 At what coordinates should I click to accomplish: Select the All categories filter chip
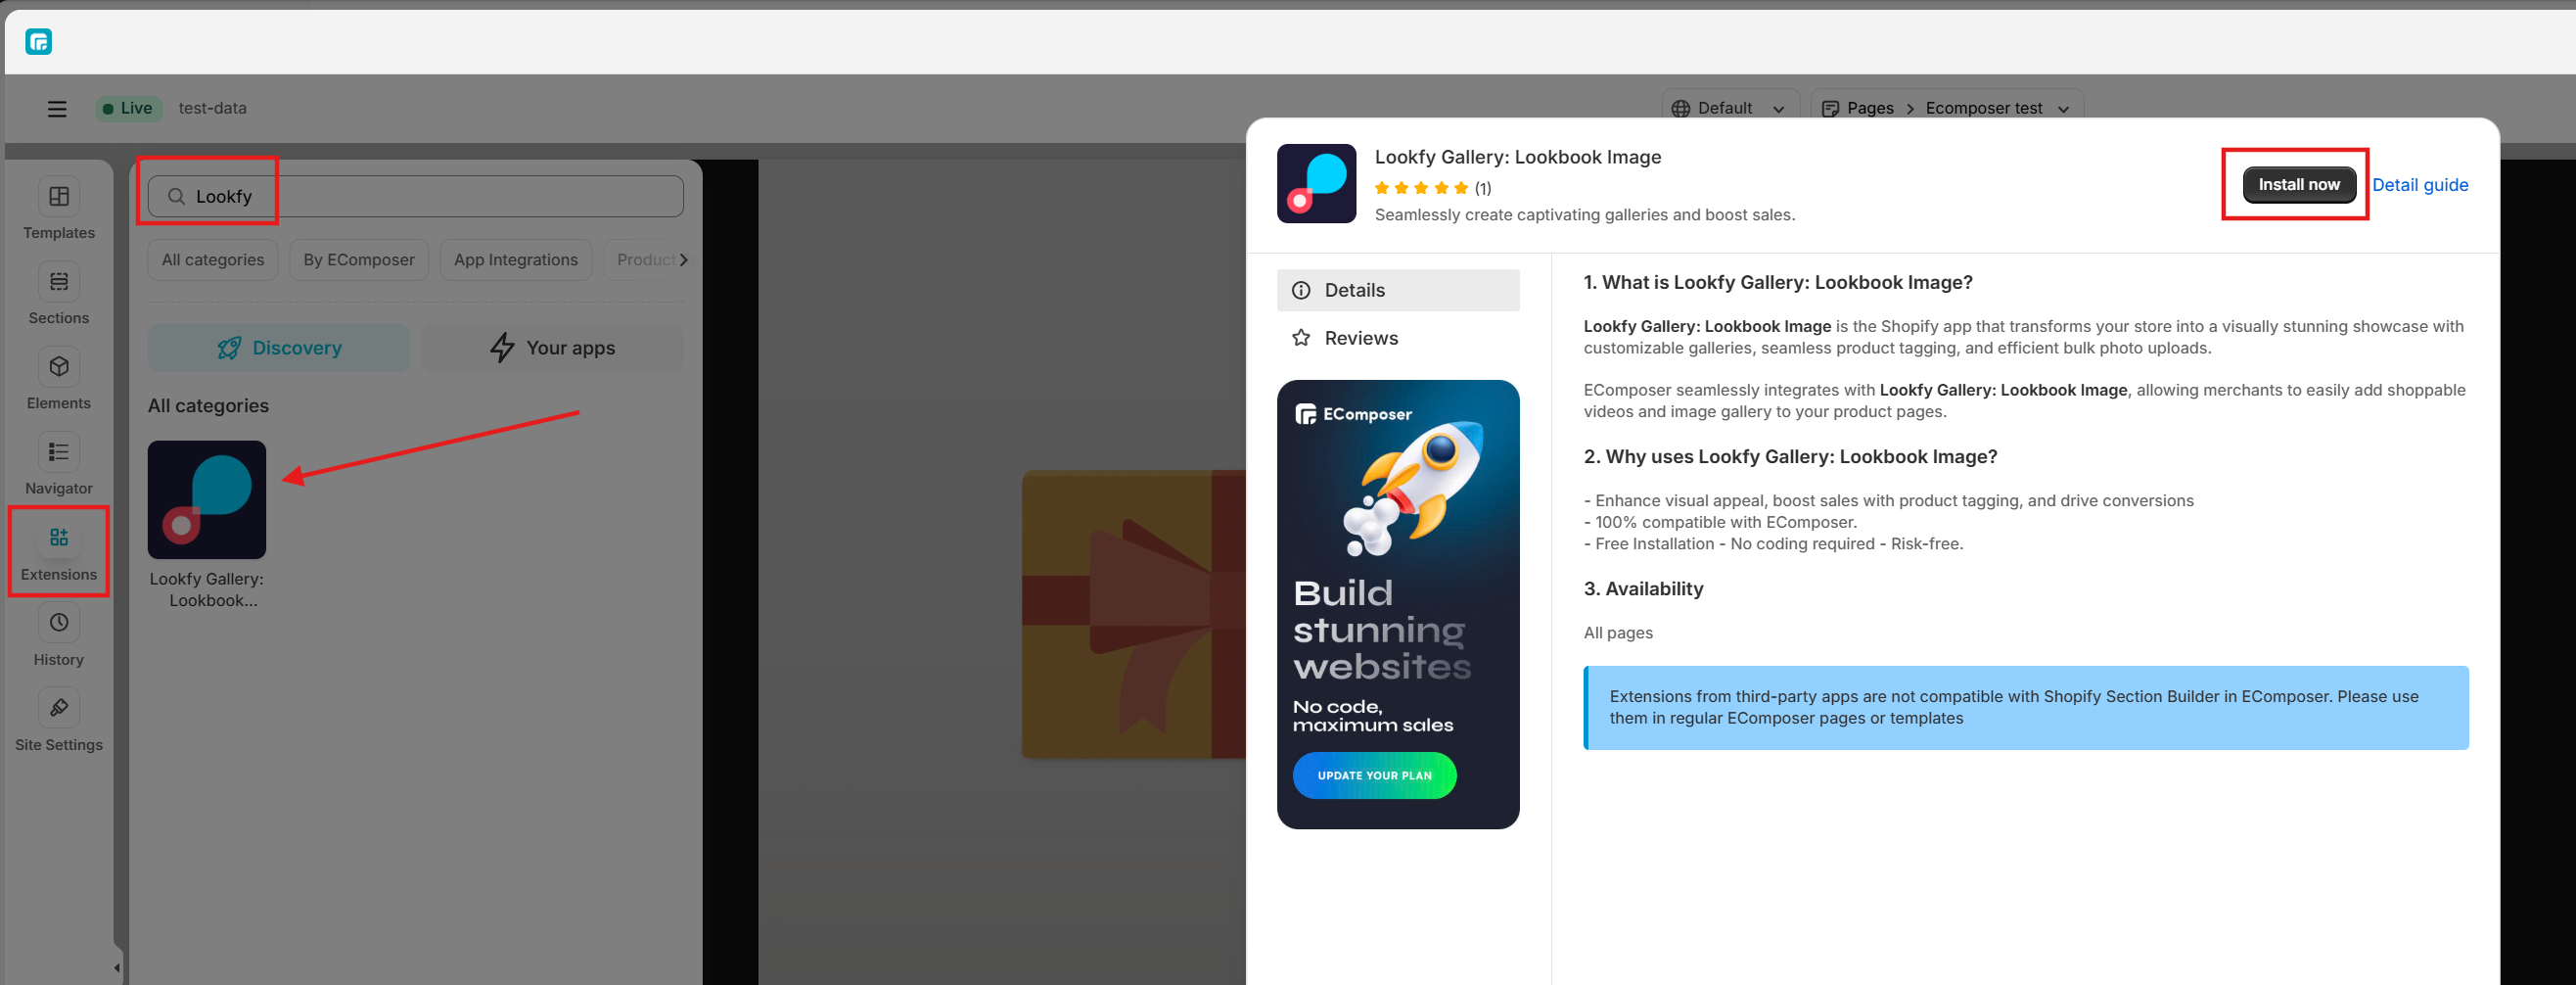(213, 260)
